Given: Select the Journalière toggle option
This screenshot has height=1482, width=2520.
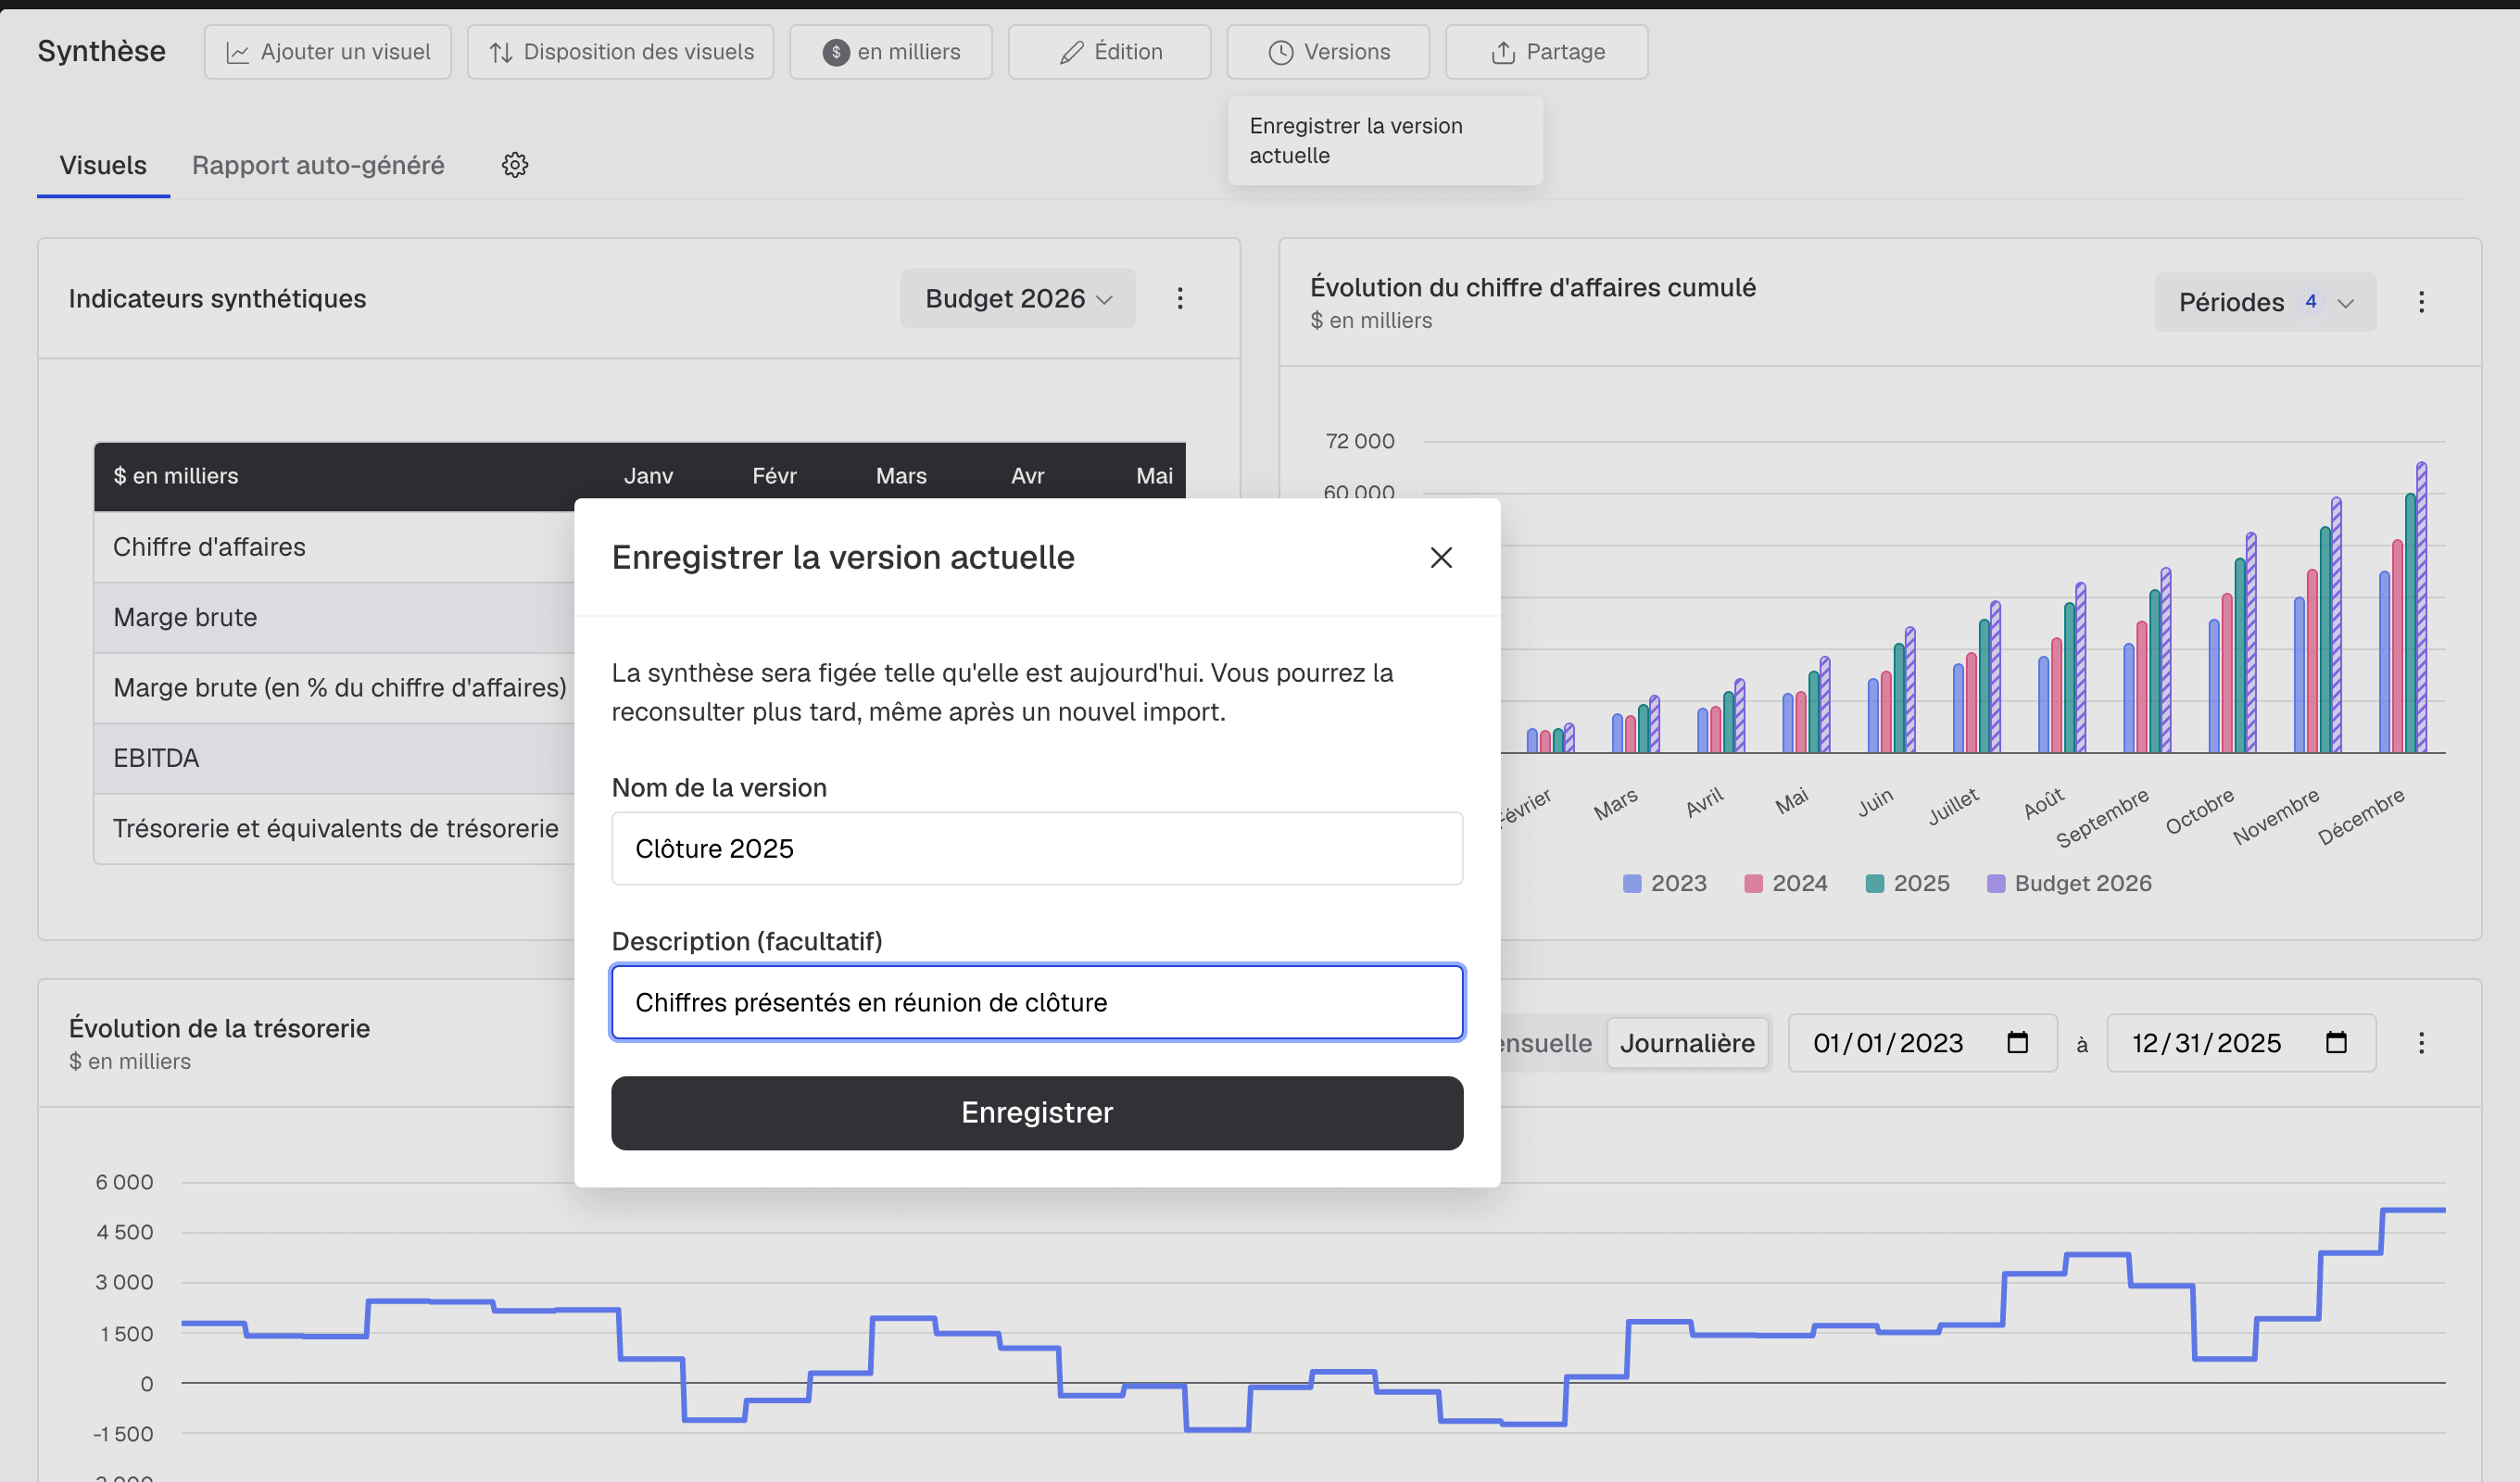Looking at the screenshot, I should click(x=1687, y=1043).
